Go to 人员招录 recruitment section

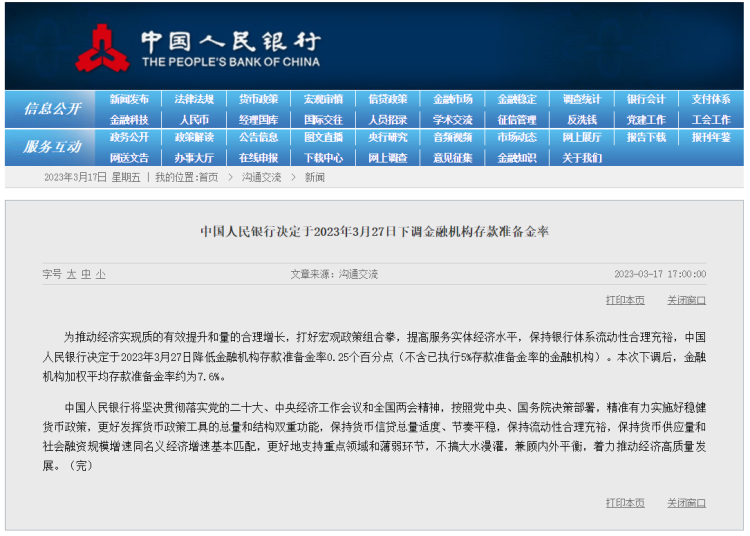(388, 120)
